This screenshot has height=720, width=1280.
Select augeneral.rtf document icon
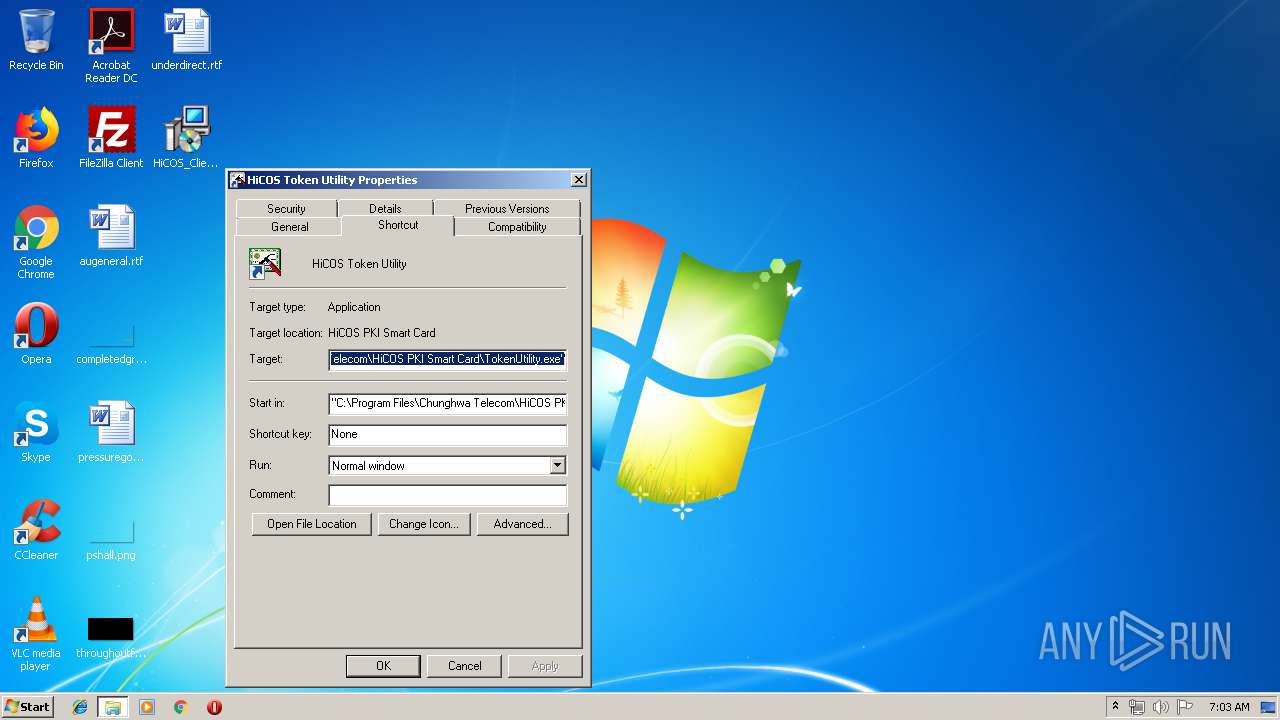[111, 236]
